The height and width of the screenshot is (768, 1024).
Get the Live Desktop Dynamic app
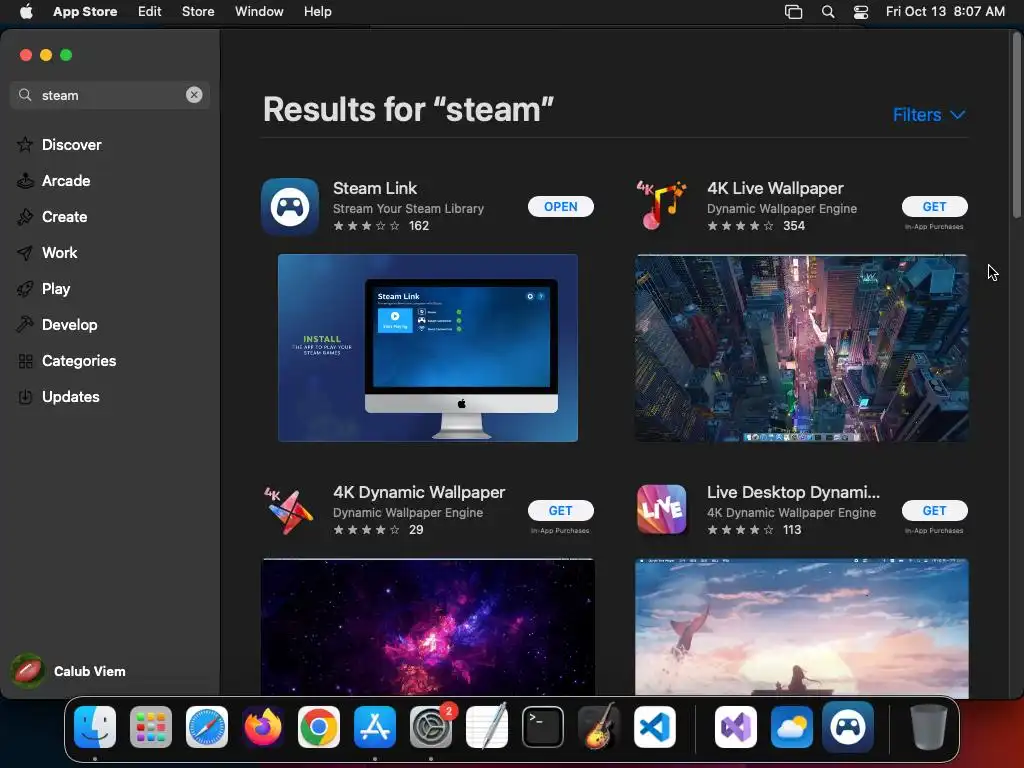[935, 510]
